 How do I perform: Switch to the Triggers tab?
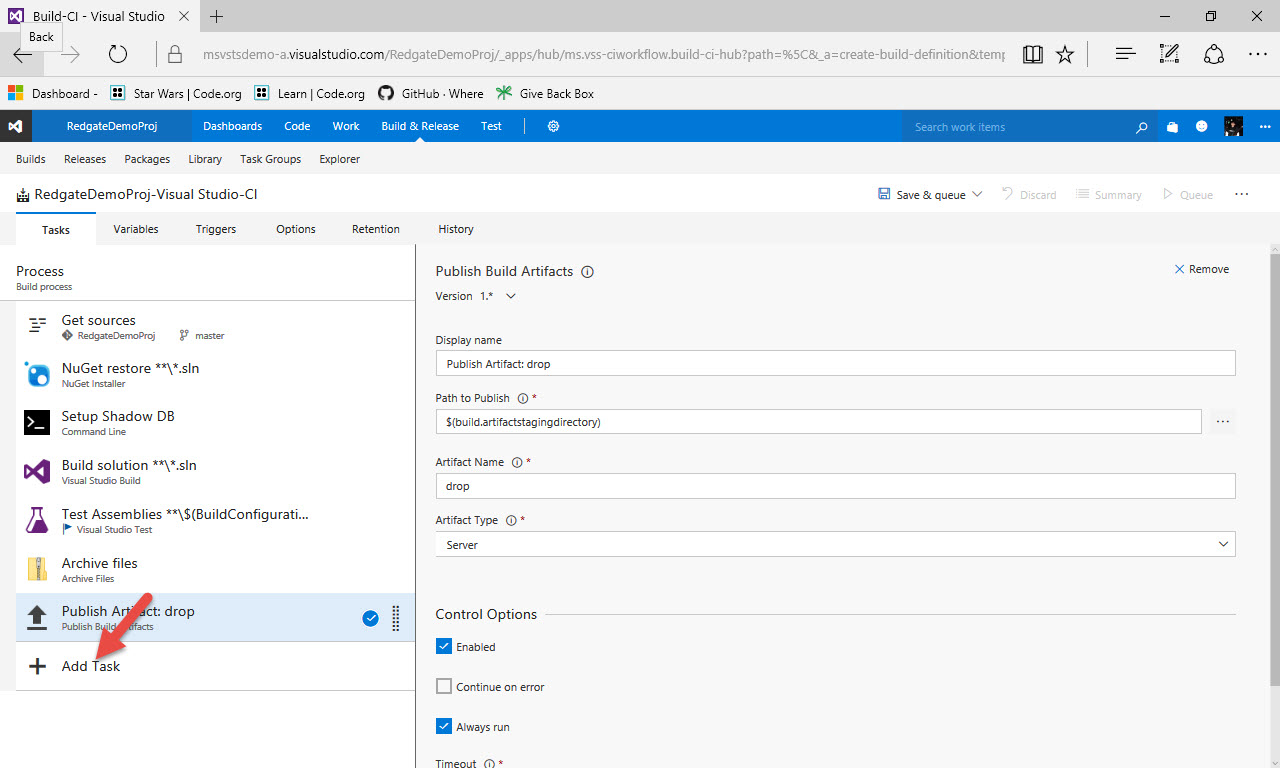pyautogui.click(x=216, y=229)
